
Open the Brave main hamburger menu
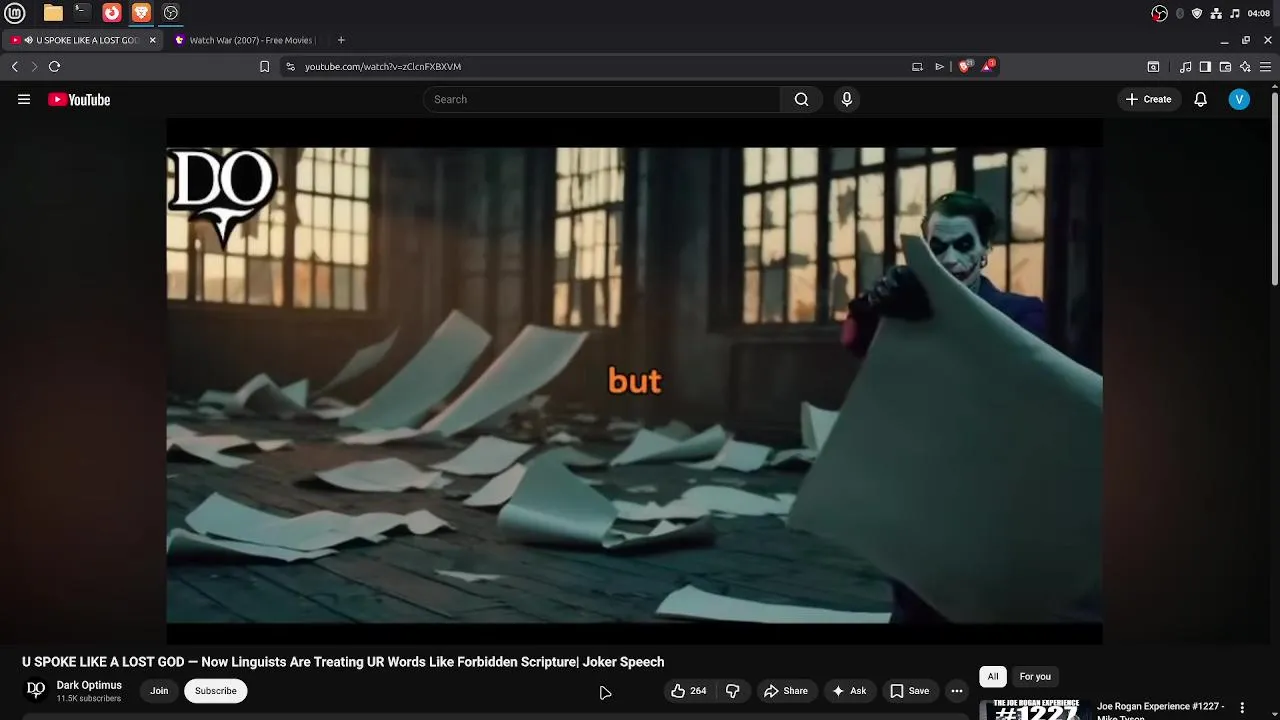pos(1265,67)
